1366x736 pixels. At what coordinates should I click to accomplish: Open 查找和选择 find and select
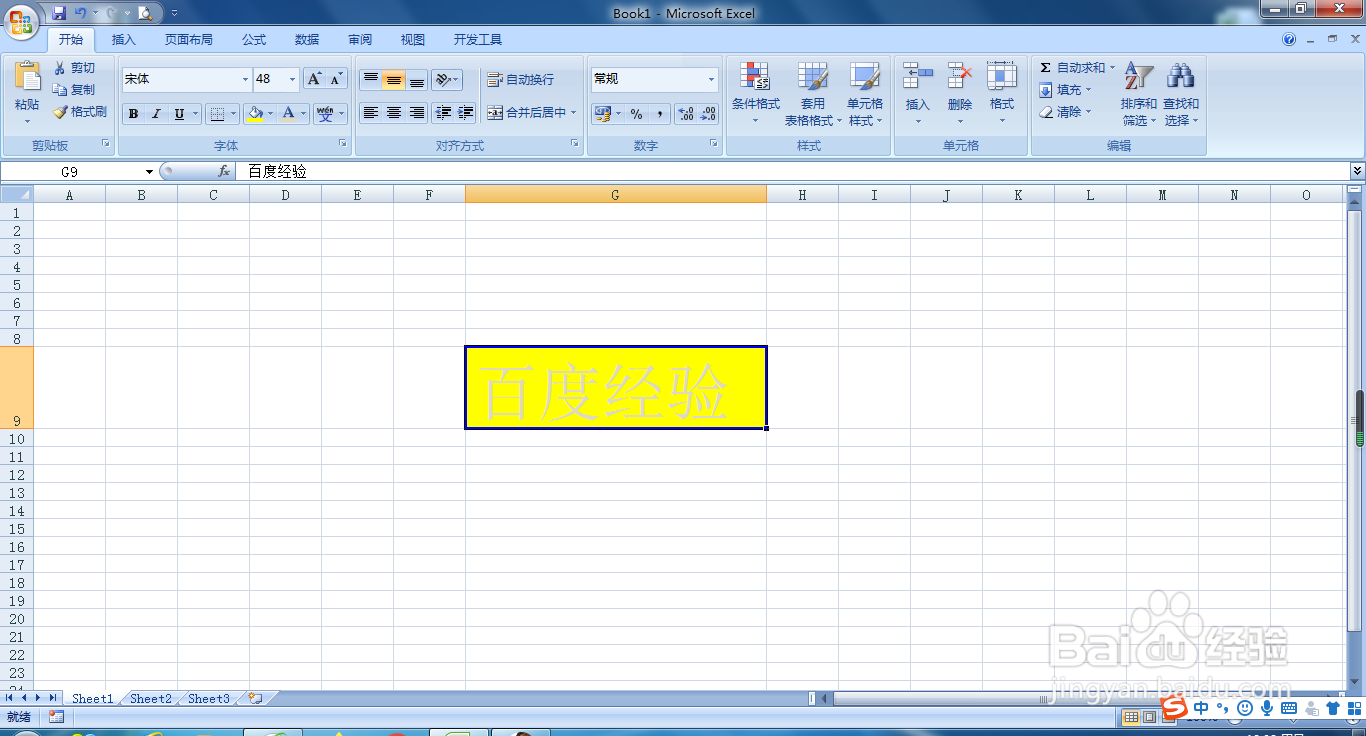1180,93
